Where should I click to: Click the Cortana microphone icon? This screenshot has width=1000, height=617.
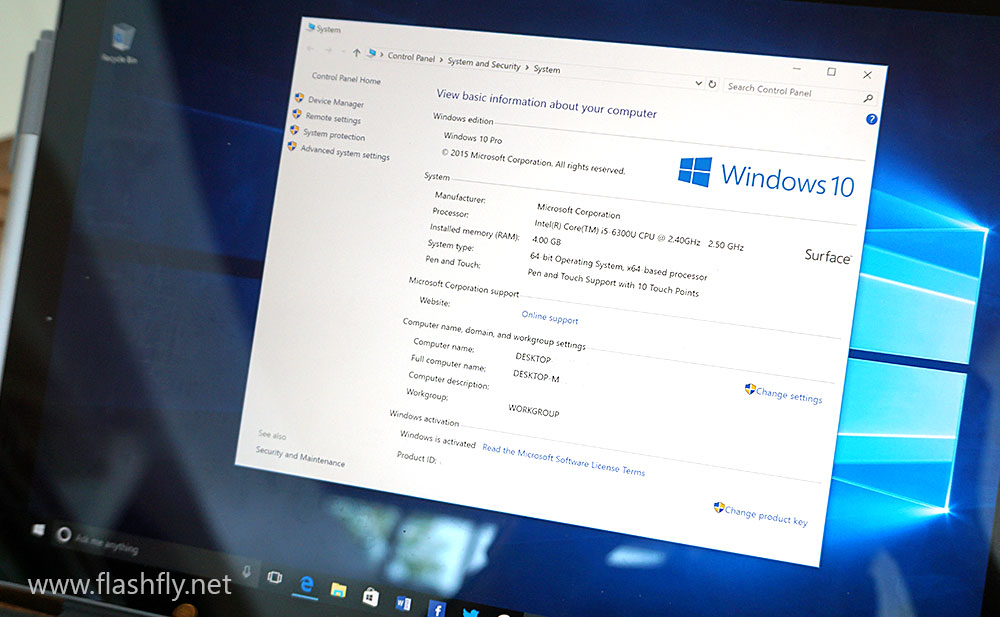coord(245,573)
